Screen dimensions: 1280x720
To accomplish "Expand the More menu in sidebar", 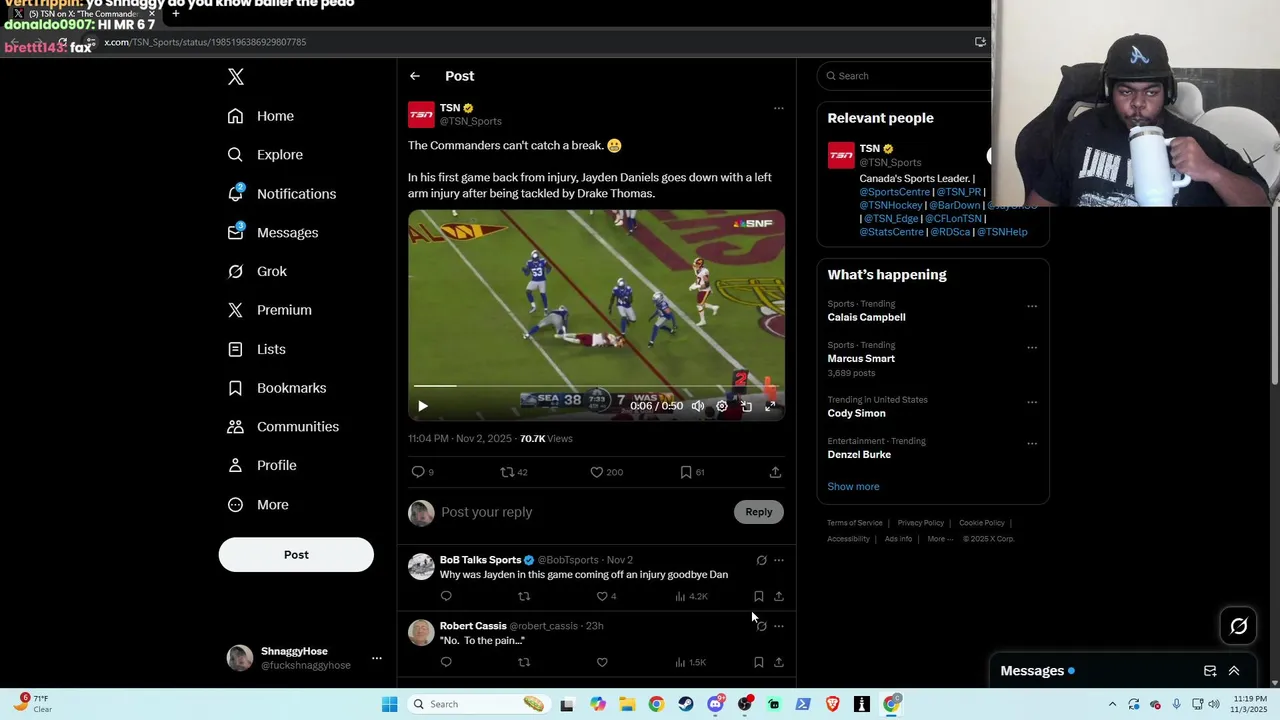I will tap(258, 505).
